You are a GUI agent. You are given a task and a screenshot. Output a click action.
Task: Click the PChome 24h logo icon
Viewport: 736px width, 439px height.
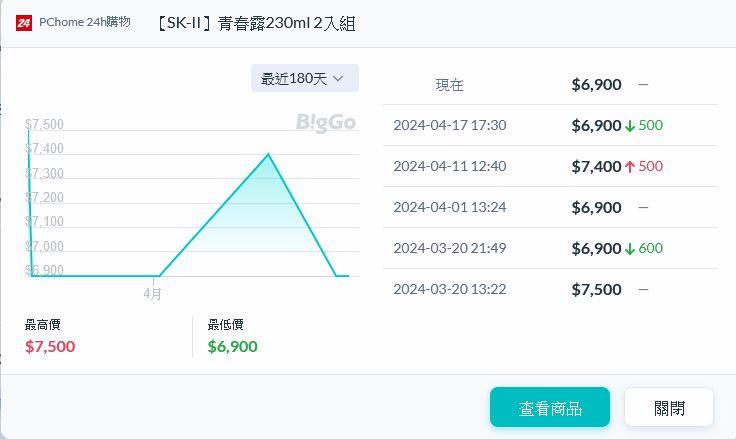click(x=24, y=22)
